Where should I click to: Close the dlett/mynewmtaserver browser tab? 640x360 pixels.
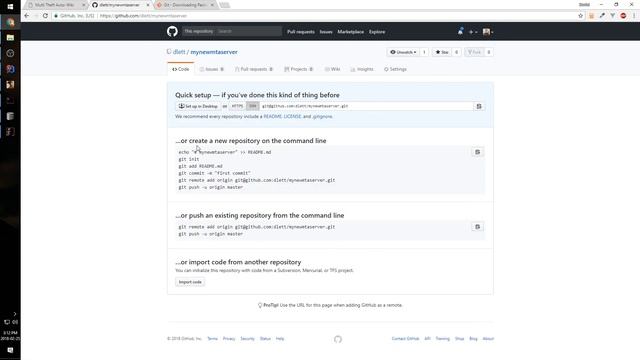[x=148, y=5]
